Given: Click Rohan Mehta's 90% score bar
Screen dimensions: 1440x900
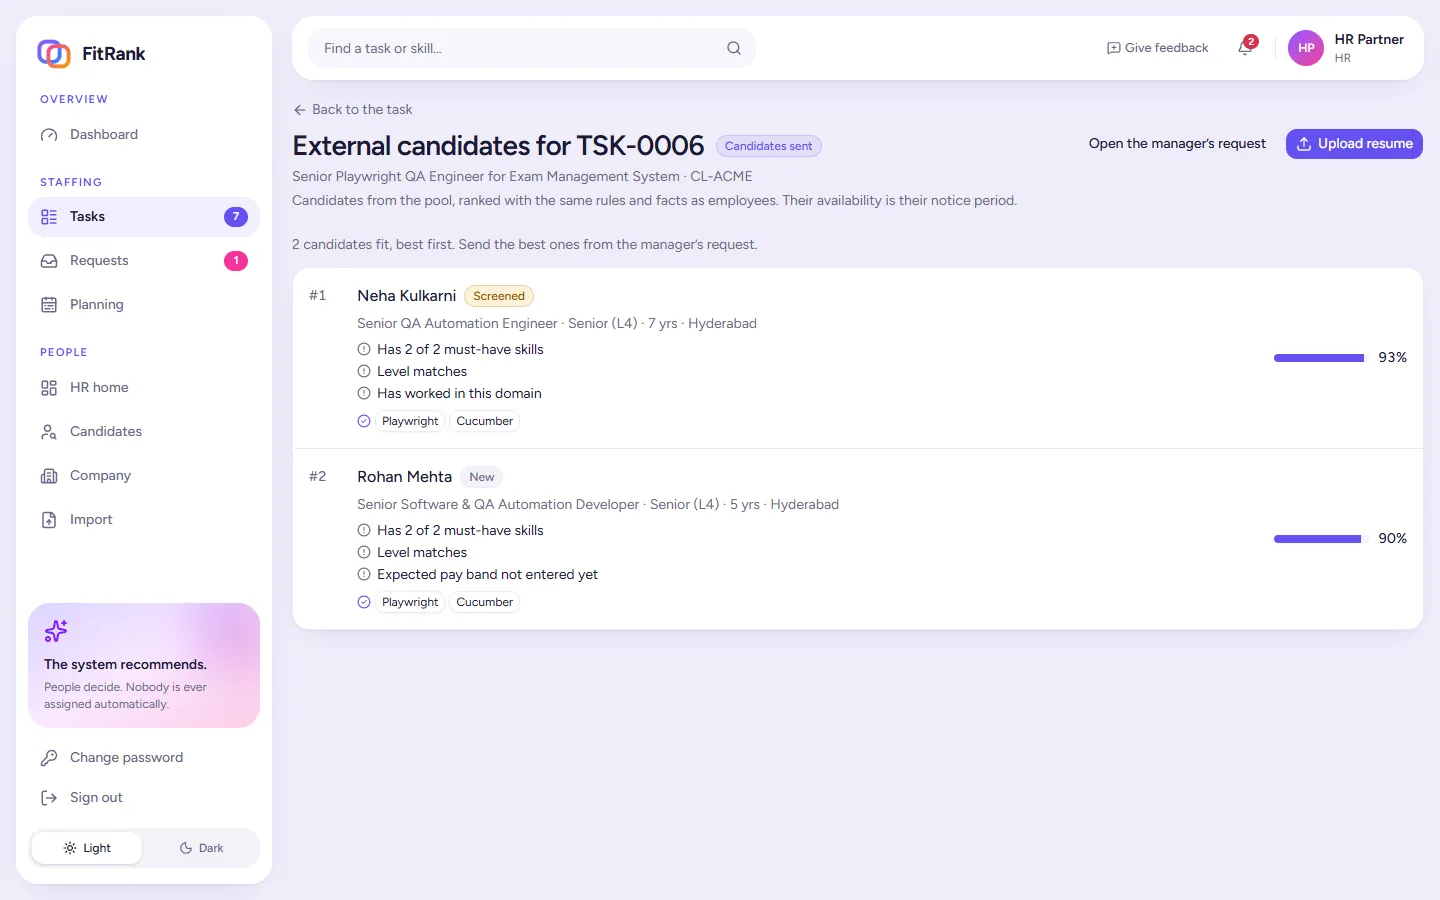Looking at the screenshot, I should 1320,539.
